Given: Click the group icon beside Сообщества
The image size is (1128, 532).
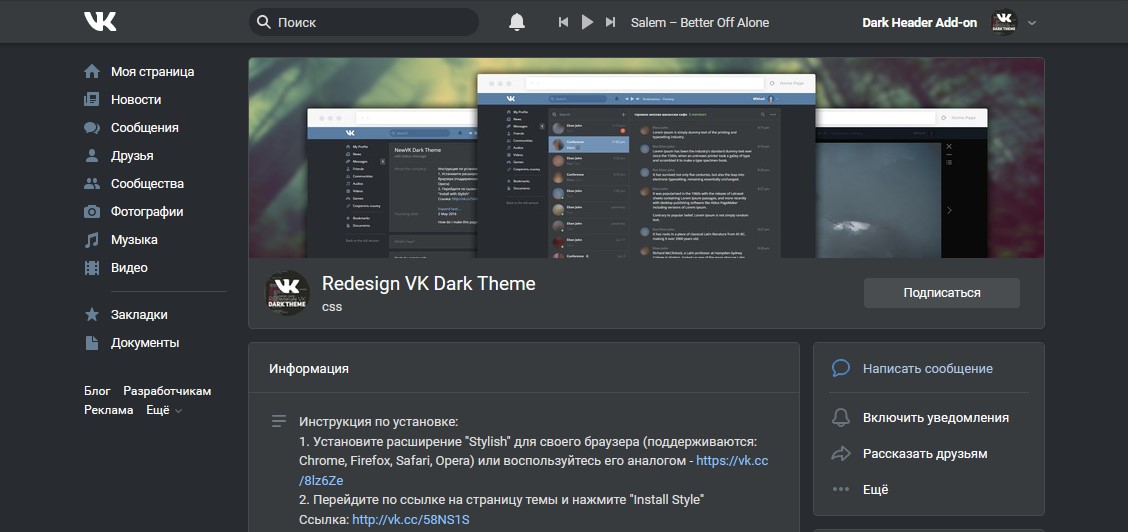Looking at the screenshot, I should tap(92, 184).
